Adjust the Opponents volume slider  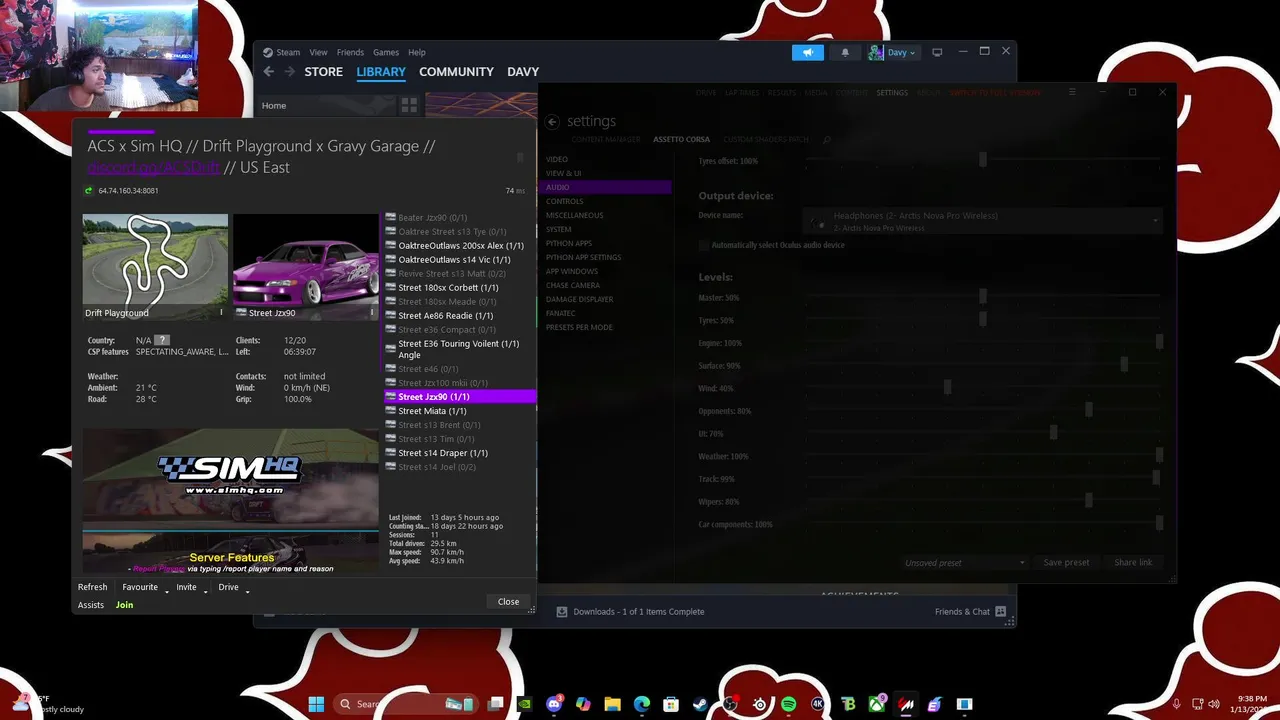click(x=1089, y=410)
